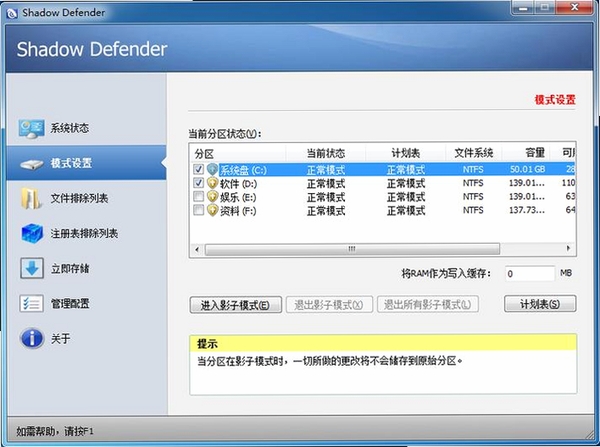Open the 管理配置 section
Screen dimensions: 600x447
(86, 304)
